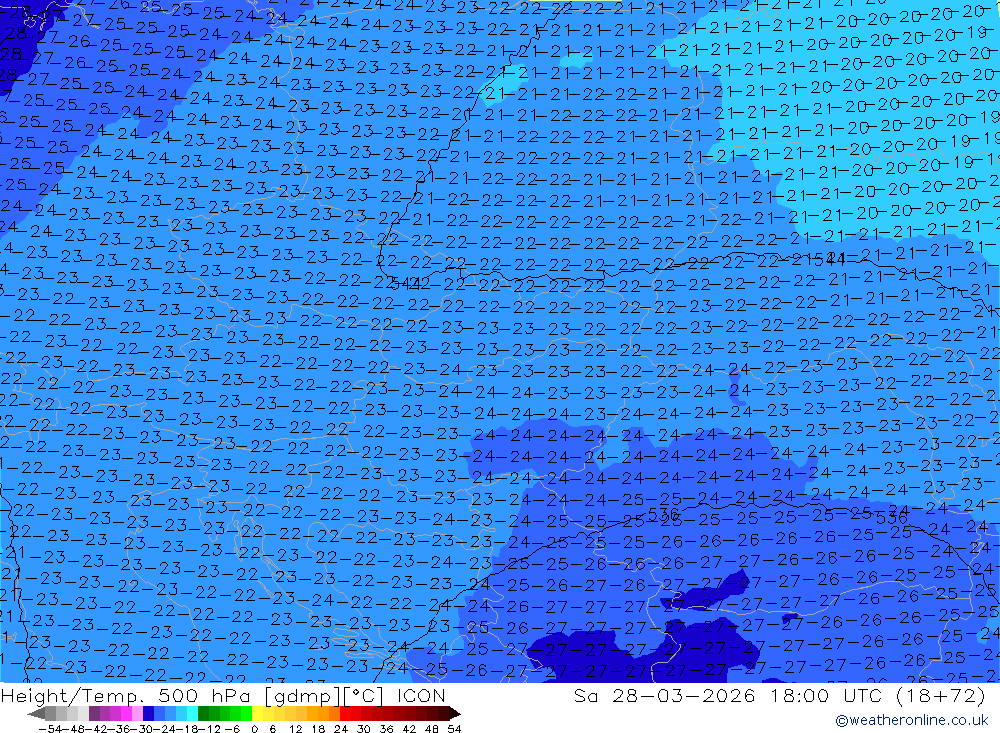Click the right arrow end of color scale
Viewport: 1000px width, 733px height.
click(454, 713)
